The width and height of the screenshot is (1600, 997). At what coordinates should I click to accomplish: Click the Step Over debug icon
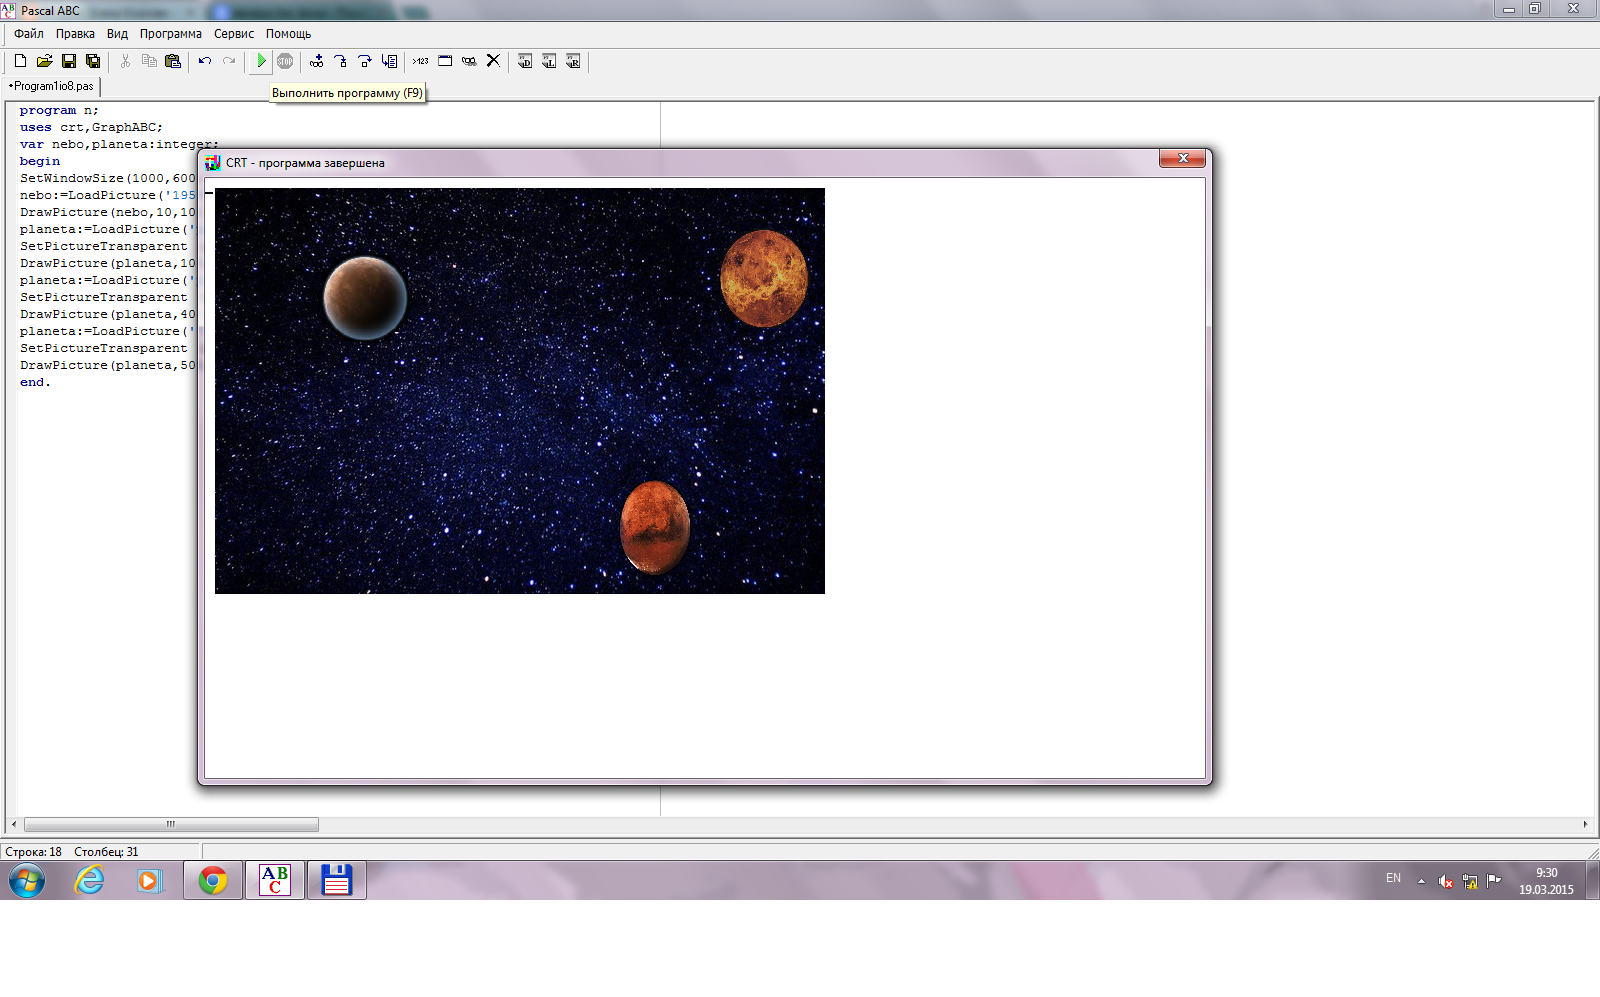tap(365, 61)
